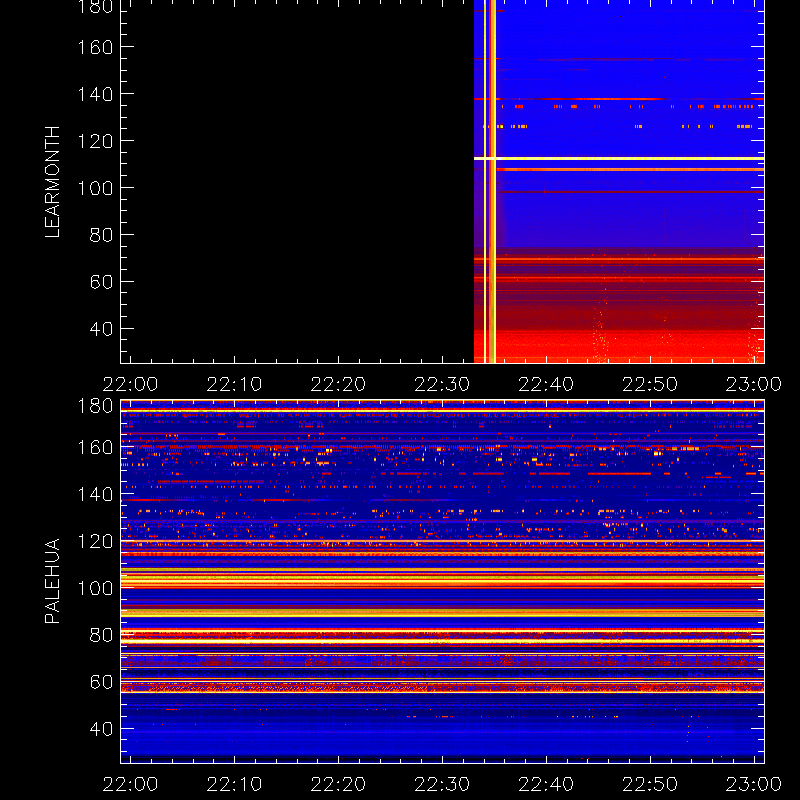Select the 40 tick label on LEARMONTH axis
Image resolution: width=800 pixels, height=800 pixels.
102,329
